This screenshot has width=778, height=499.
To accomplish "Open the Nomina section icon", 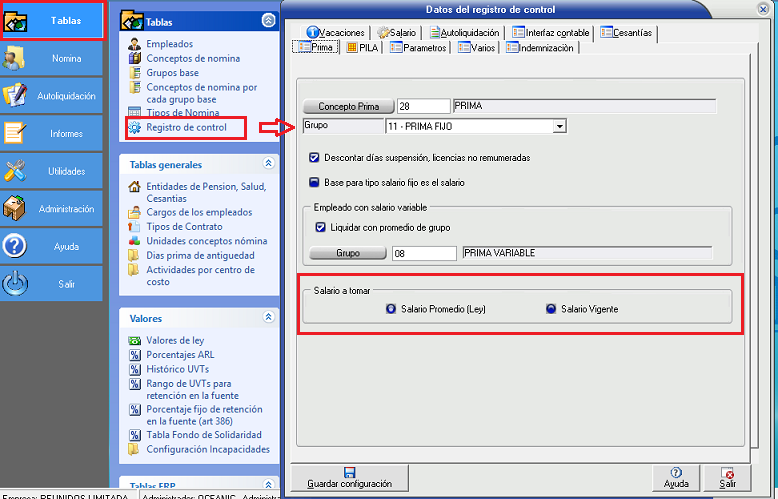I will click(16, 59).
